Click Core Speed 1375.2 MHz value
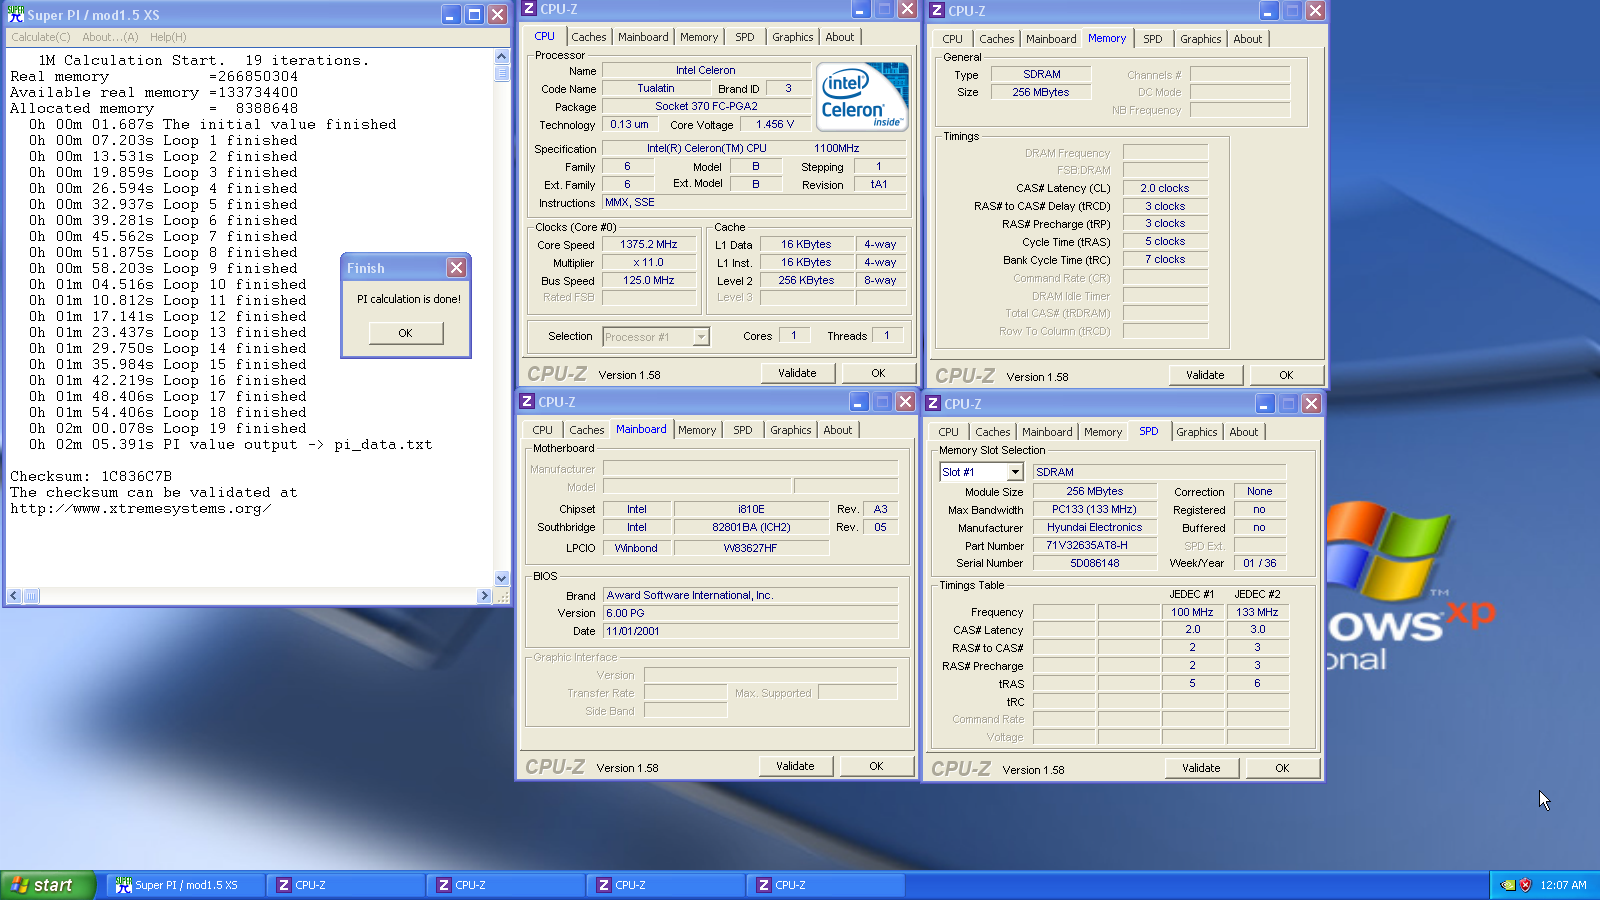Image resolution: width=1600 pixels, height=900 pixels. point(649,244)
